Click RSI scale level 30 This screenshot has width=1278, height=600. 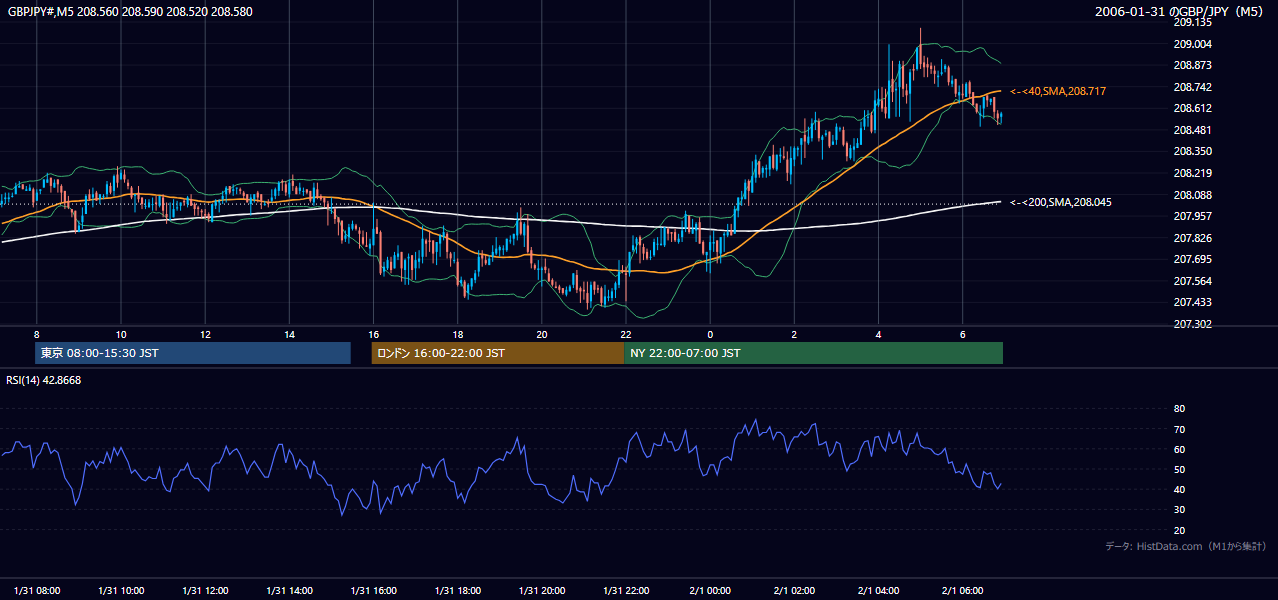[x=1179, y=510]
